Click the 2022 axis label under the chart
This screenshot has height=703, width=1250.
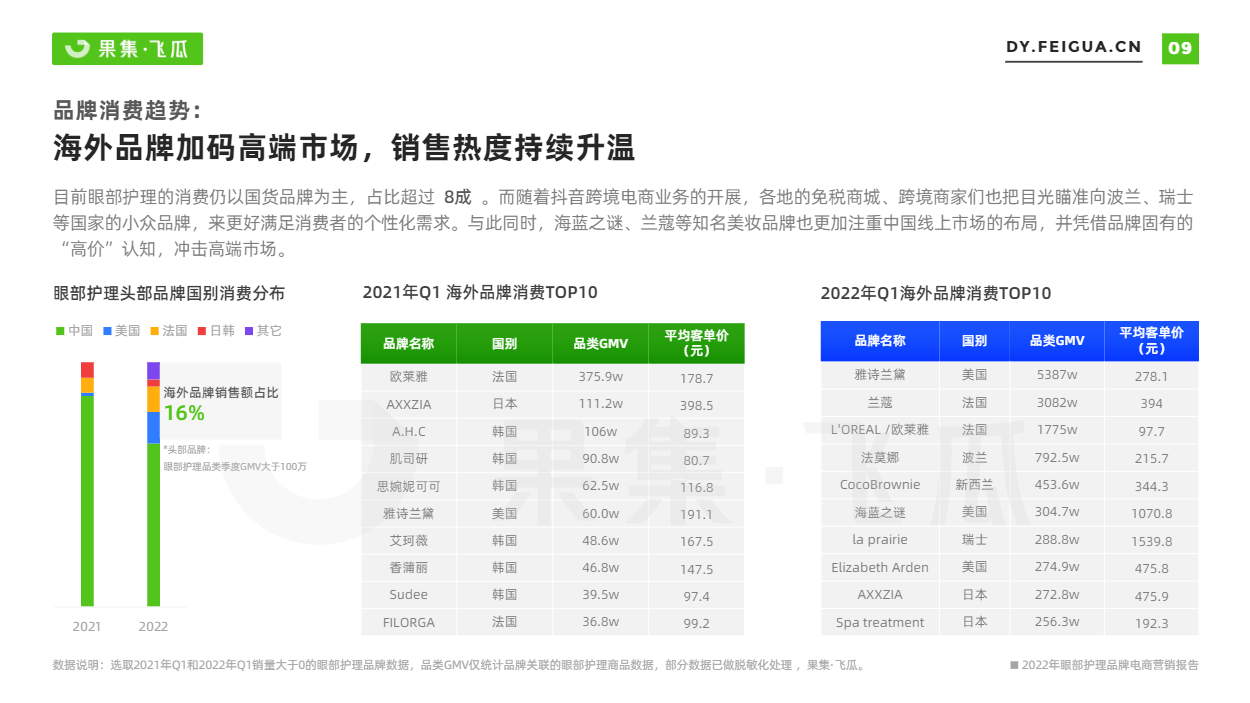pos(153,627)
